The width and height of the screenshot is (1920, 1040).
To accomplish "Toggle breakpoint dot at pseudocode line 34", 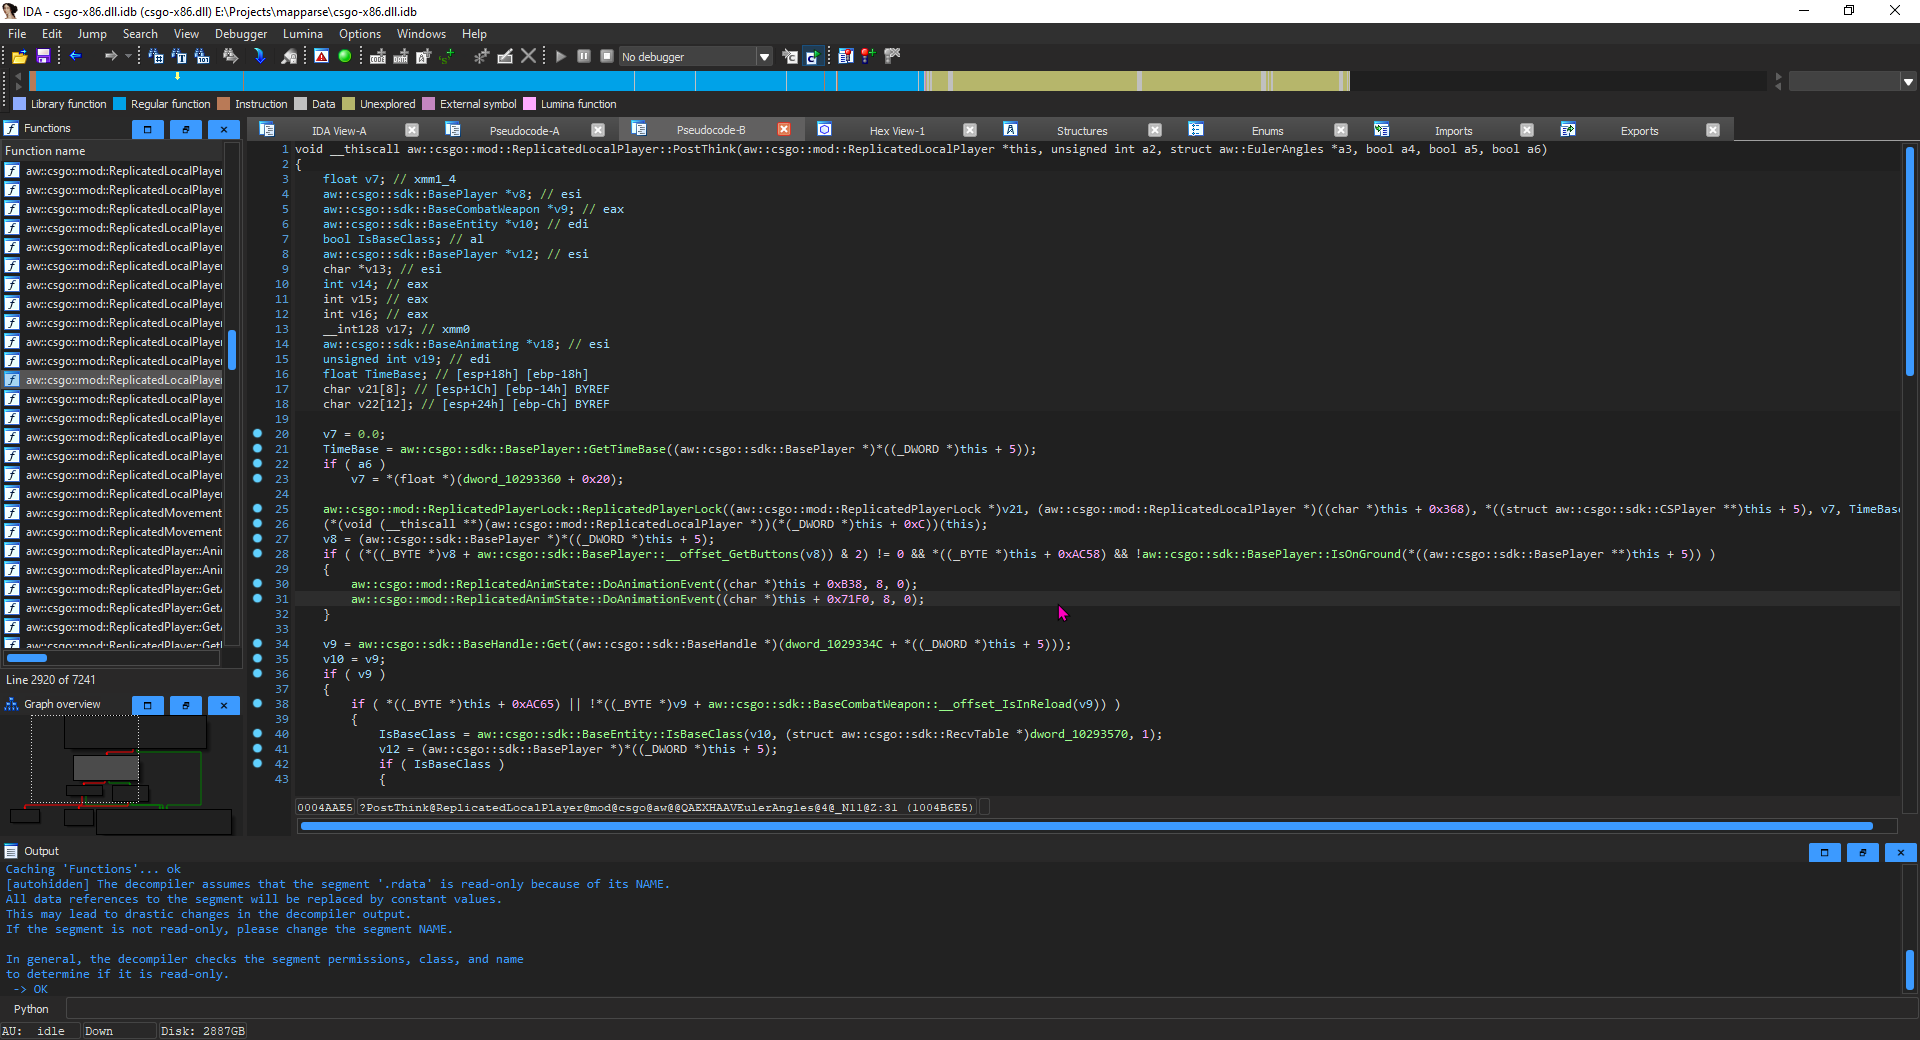I will pyautogui.click(x=257, y=644).
